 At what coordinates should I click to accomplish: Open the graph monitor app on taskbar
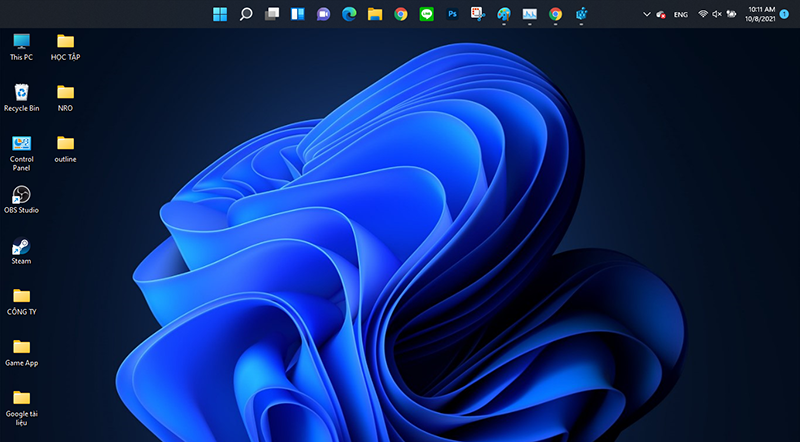530,14
